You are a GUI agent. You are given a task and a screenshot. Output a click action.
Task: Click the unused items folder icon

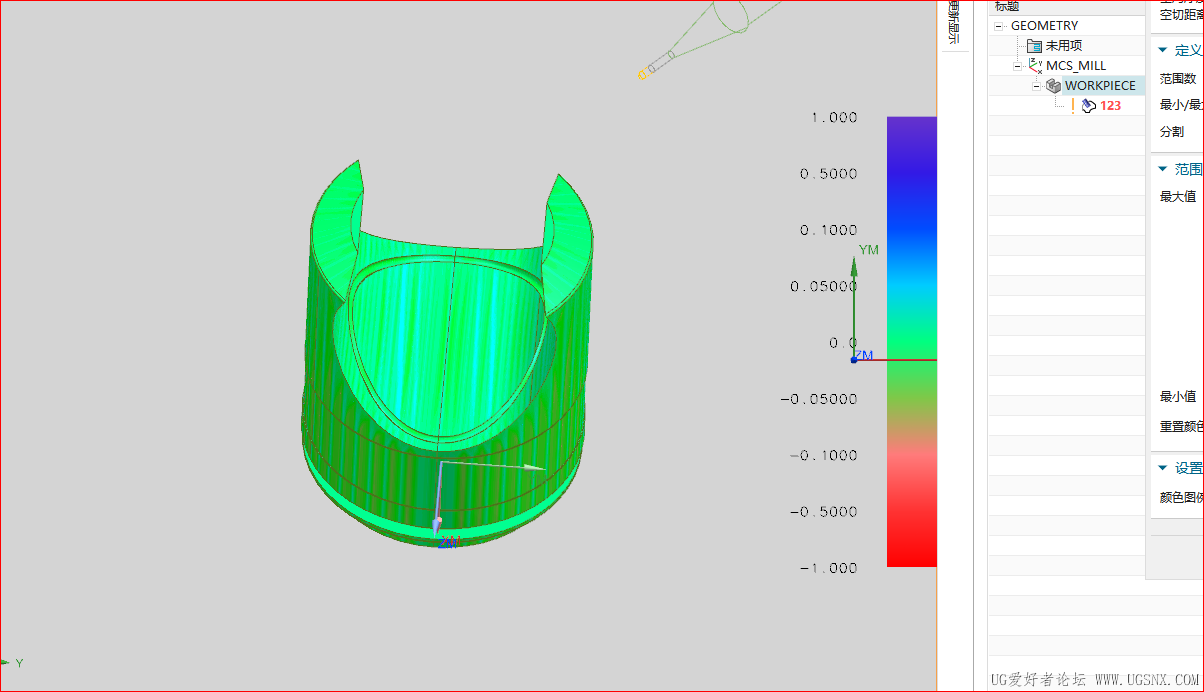(1034, 46)
